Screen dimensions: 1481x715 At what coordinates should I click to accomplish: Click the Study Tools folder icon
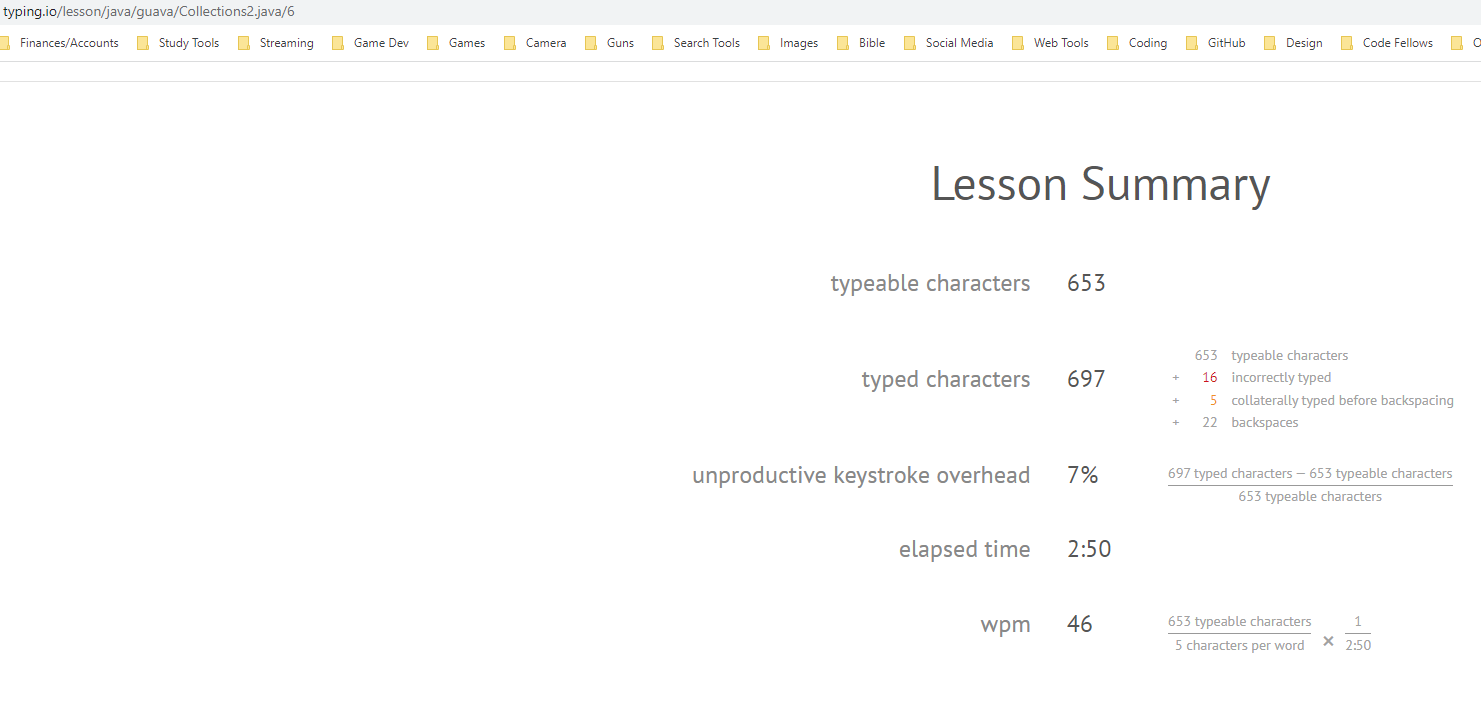(x=143, y=43)
